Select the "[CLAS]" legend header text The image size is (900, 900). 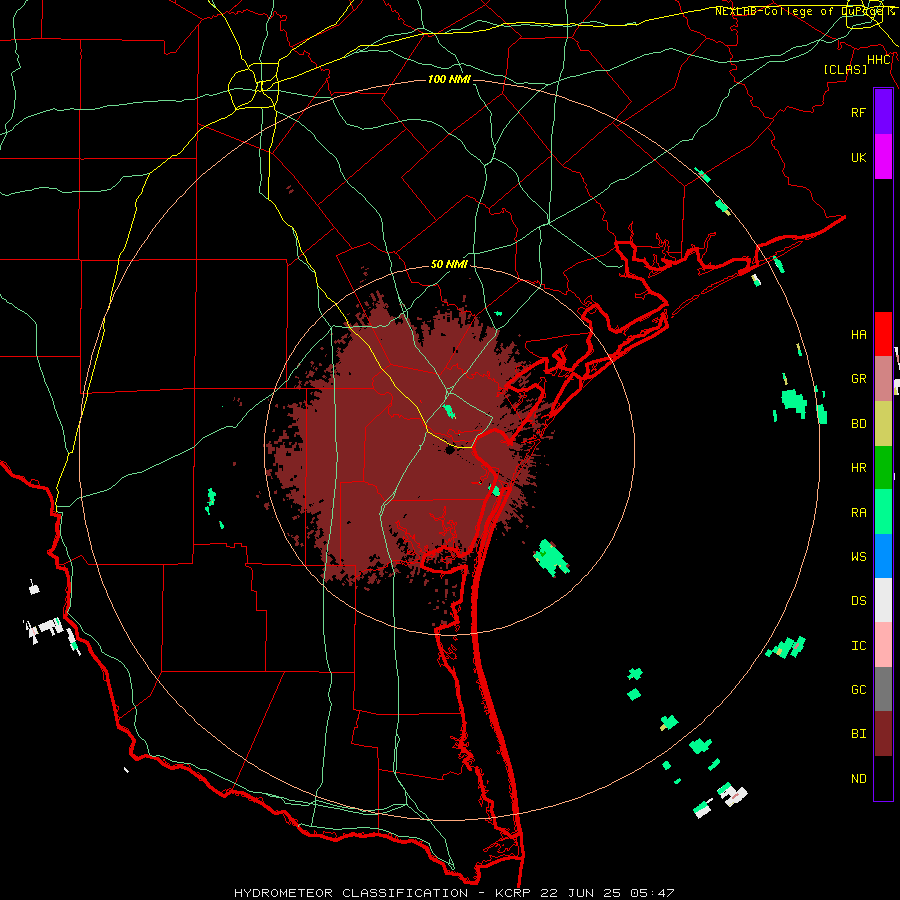pyautogui.click(x=845, y=69)
